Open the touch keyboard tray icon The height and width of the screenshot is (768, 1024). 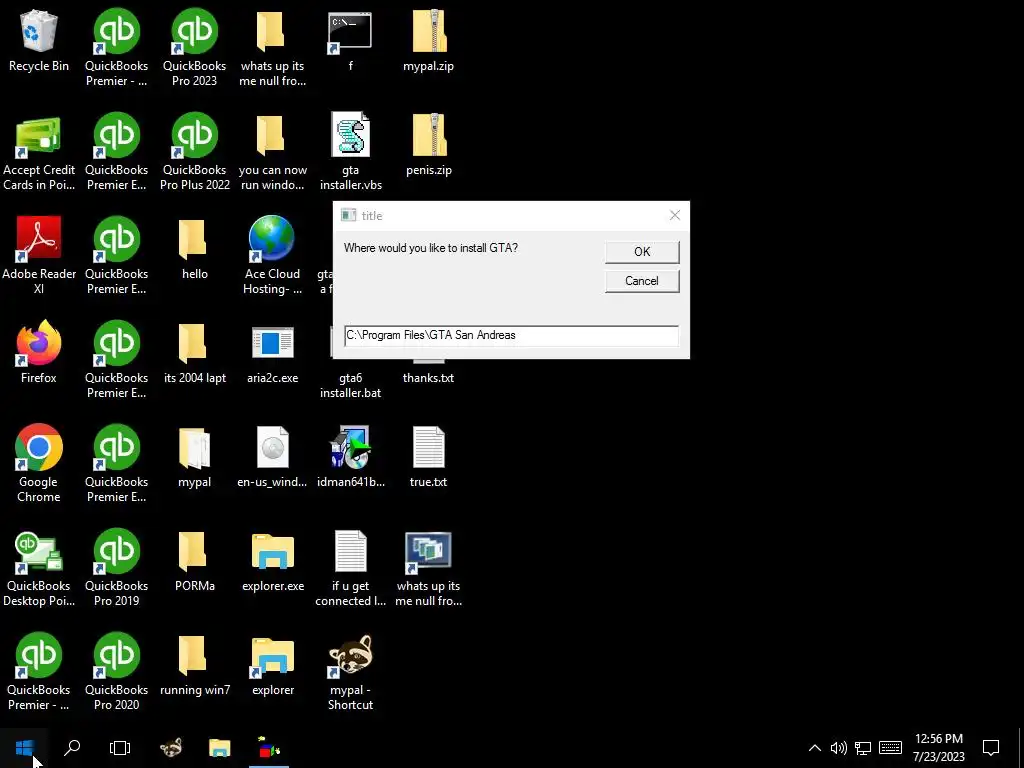891,748
